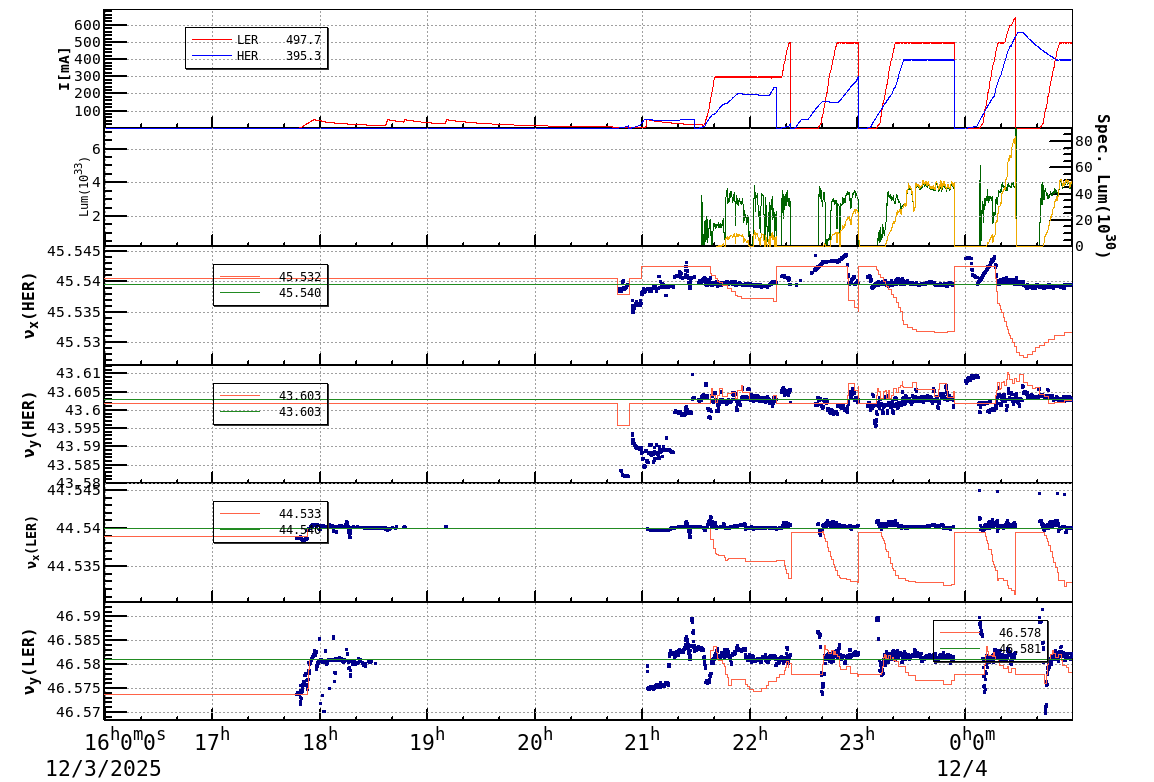Click the 12/4 date label

[960, 769]
